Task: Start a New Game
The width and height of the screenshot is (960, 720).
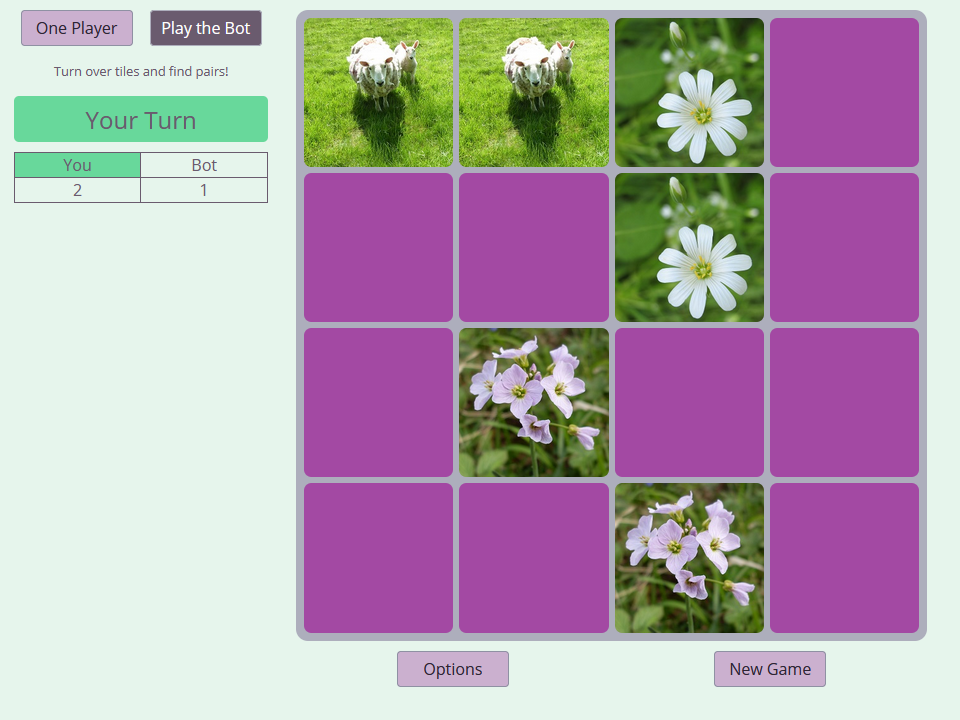Action: pos(770,669)
